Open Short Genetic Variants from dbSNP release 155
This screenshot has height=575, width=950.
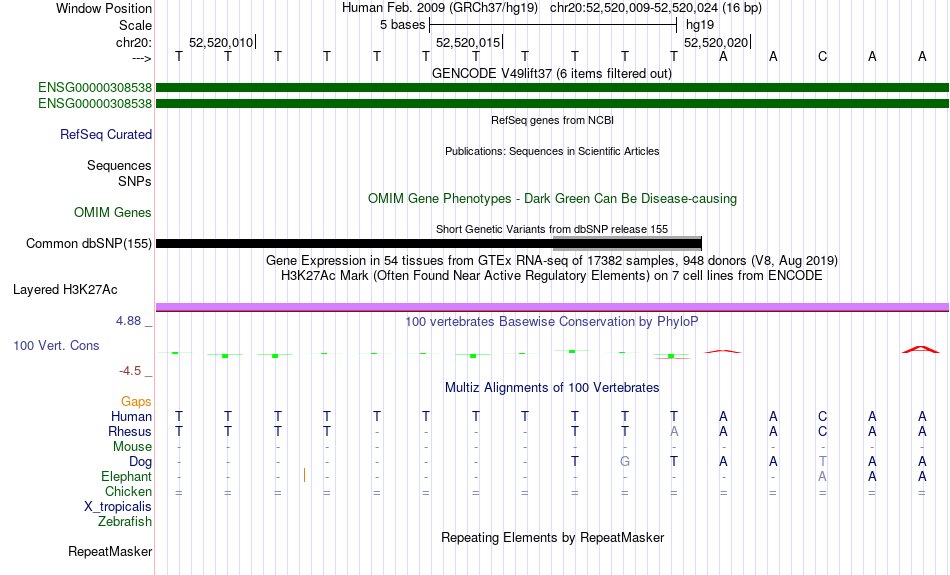pyautogui.click(x=552, y=229)
